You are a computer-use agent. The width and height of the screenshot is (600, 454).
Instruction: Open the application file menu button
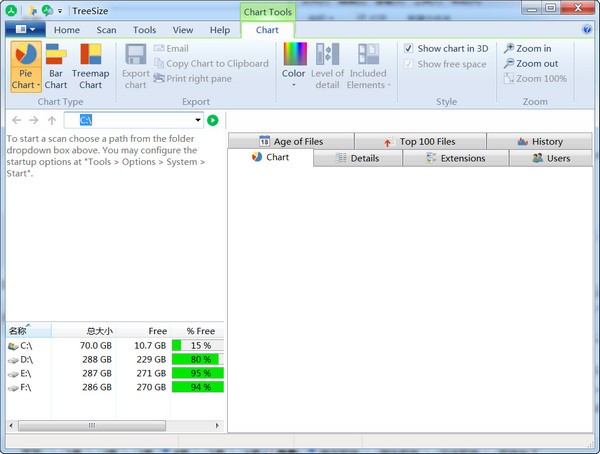(x=22, y=30)
